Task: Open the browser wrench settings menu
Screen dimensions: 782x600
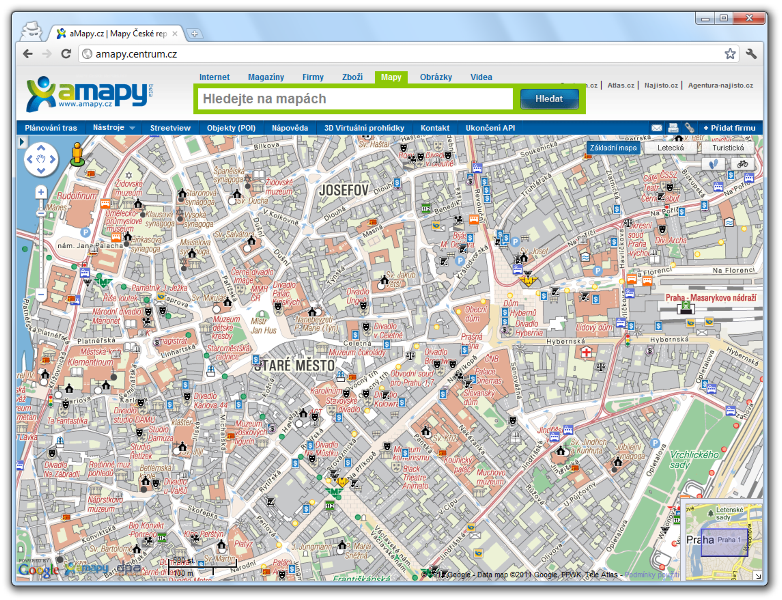Action: [751, 54]
